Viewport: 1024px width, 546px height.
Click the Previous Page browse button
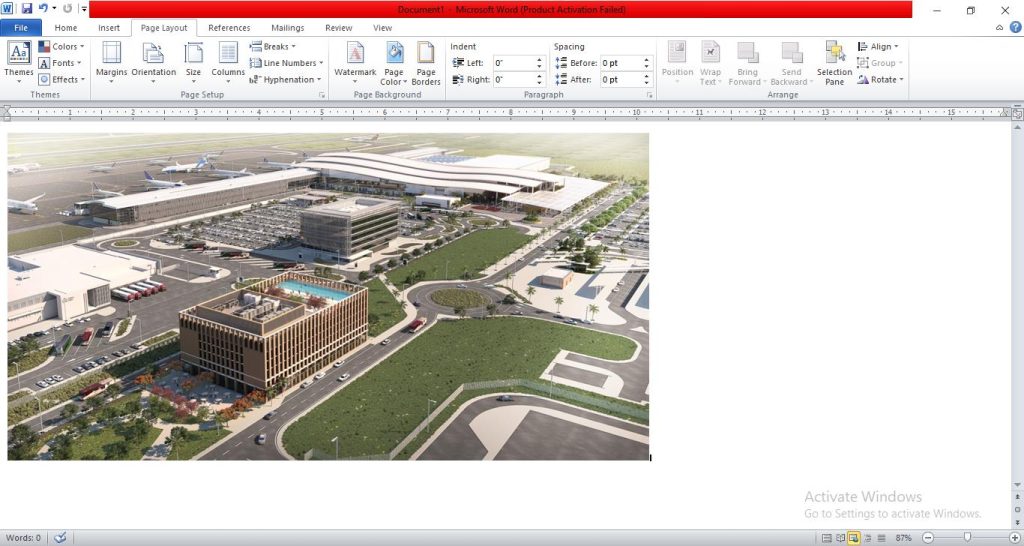click(x=1017, y=498)
